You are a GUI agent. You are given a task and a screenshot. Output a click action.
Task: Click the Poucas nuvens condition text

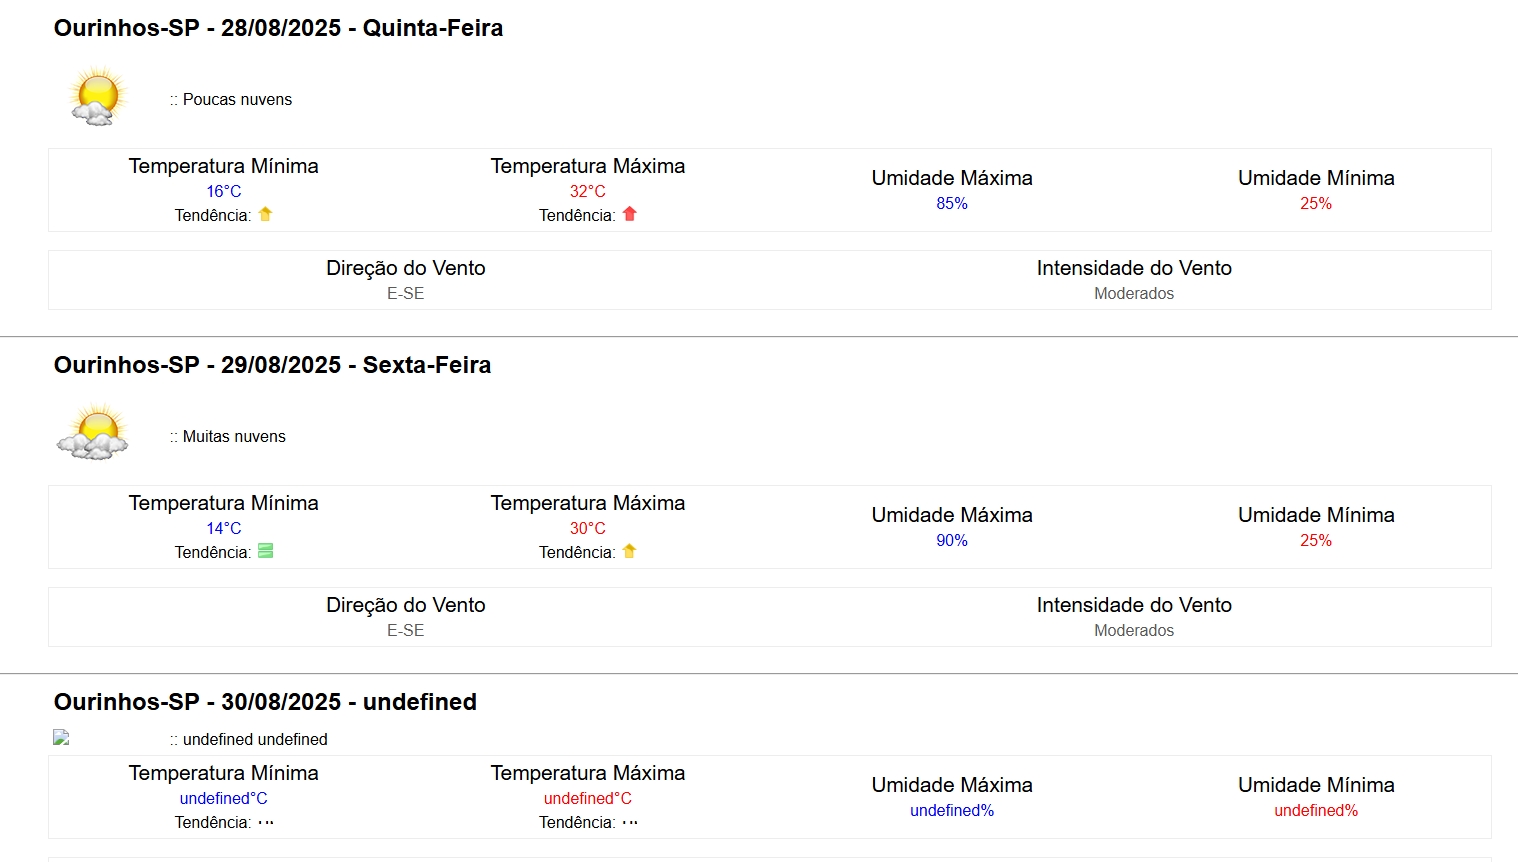237,99
